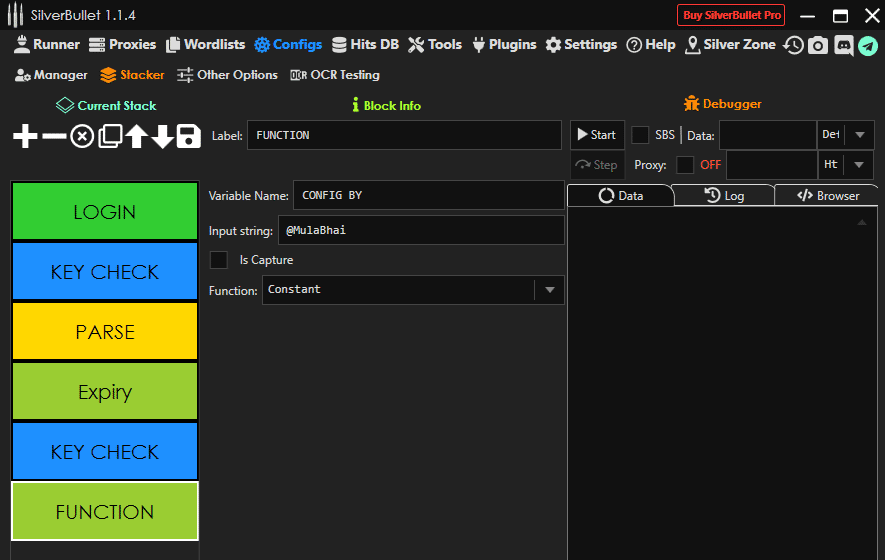Click the clone block icon

click(x=110, y=137)
